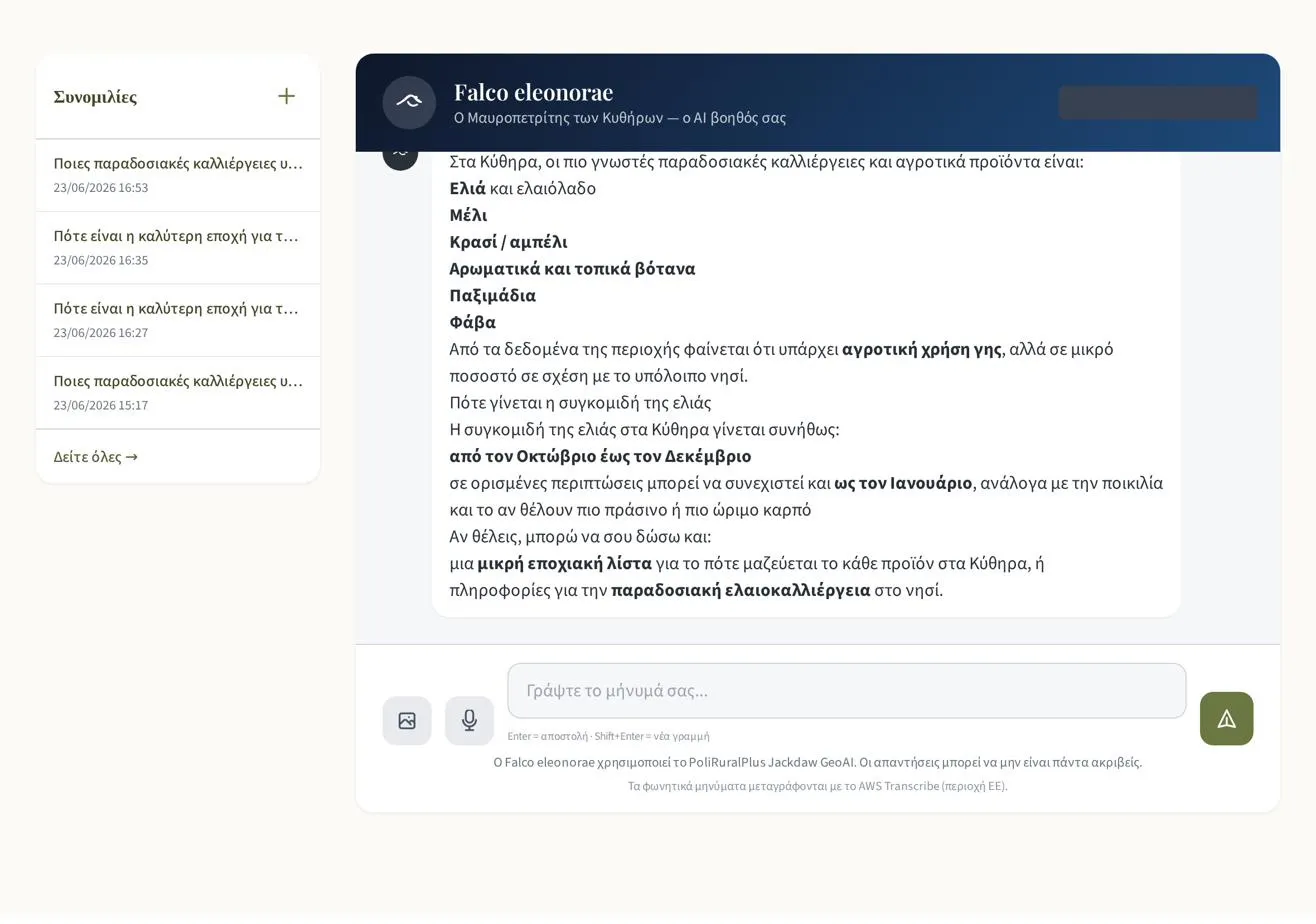1316x924 pixels.
Task: Click the Συνομιλίες sidebar heading
Action: click(x=95, y=97)
